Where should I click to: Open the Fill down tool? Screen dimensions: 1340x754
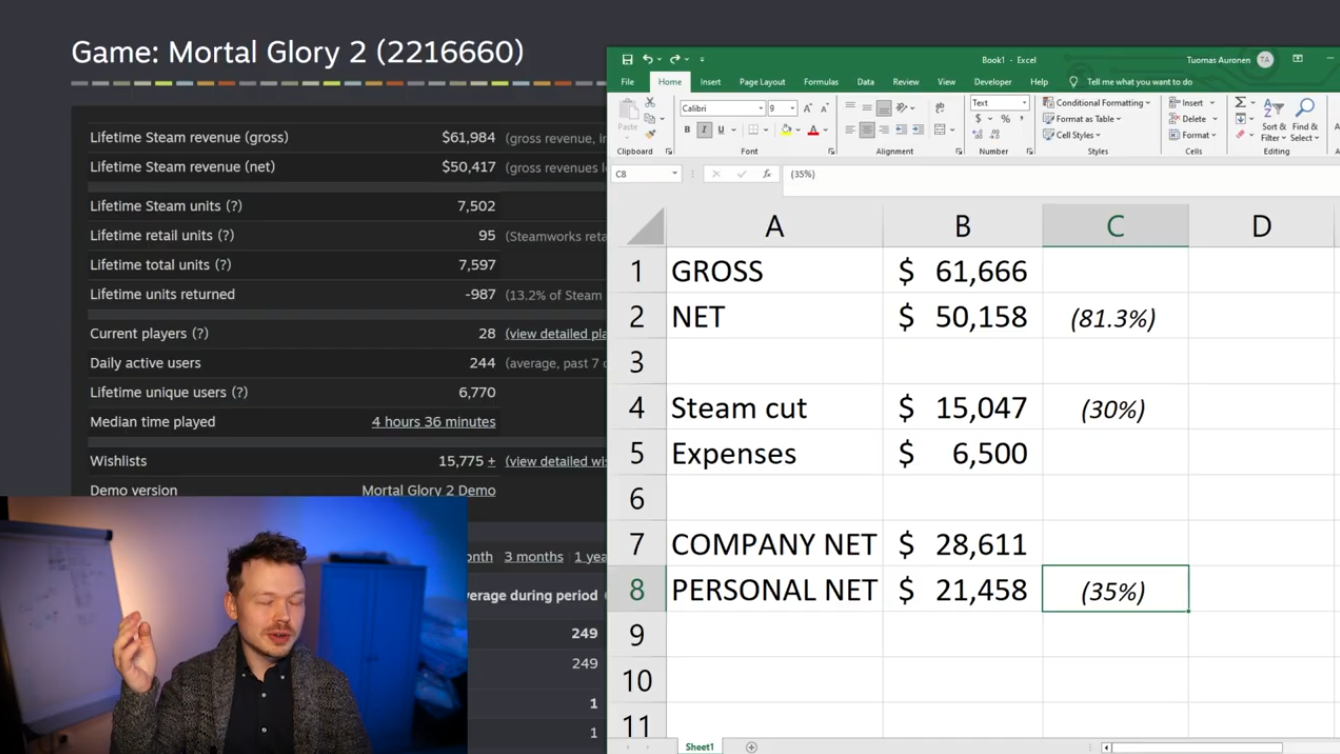pos(1240,119)
